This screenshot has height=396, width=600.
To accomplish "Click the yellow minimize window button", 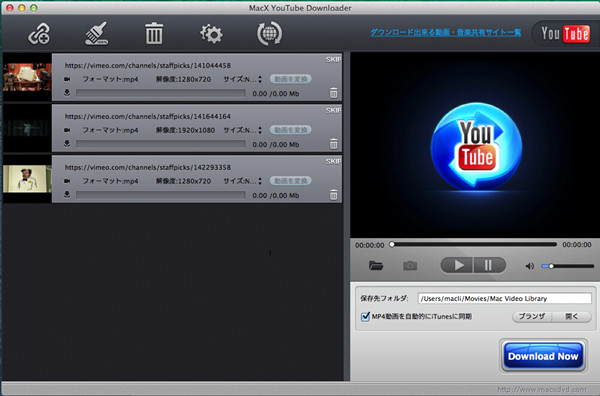I will tap(22, 8).
